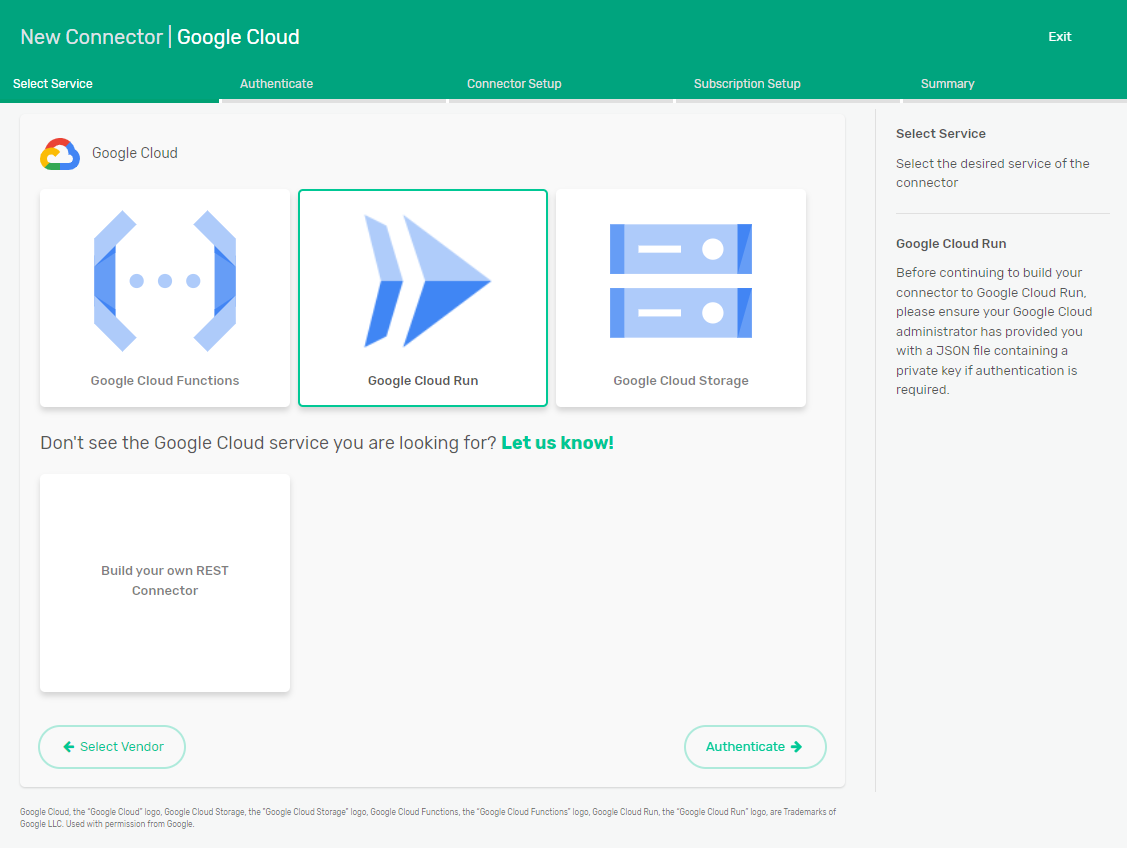
Task: Select the Build your own REST Connector card
Action: coord(165,582)
